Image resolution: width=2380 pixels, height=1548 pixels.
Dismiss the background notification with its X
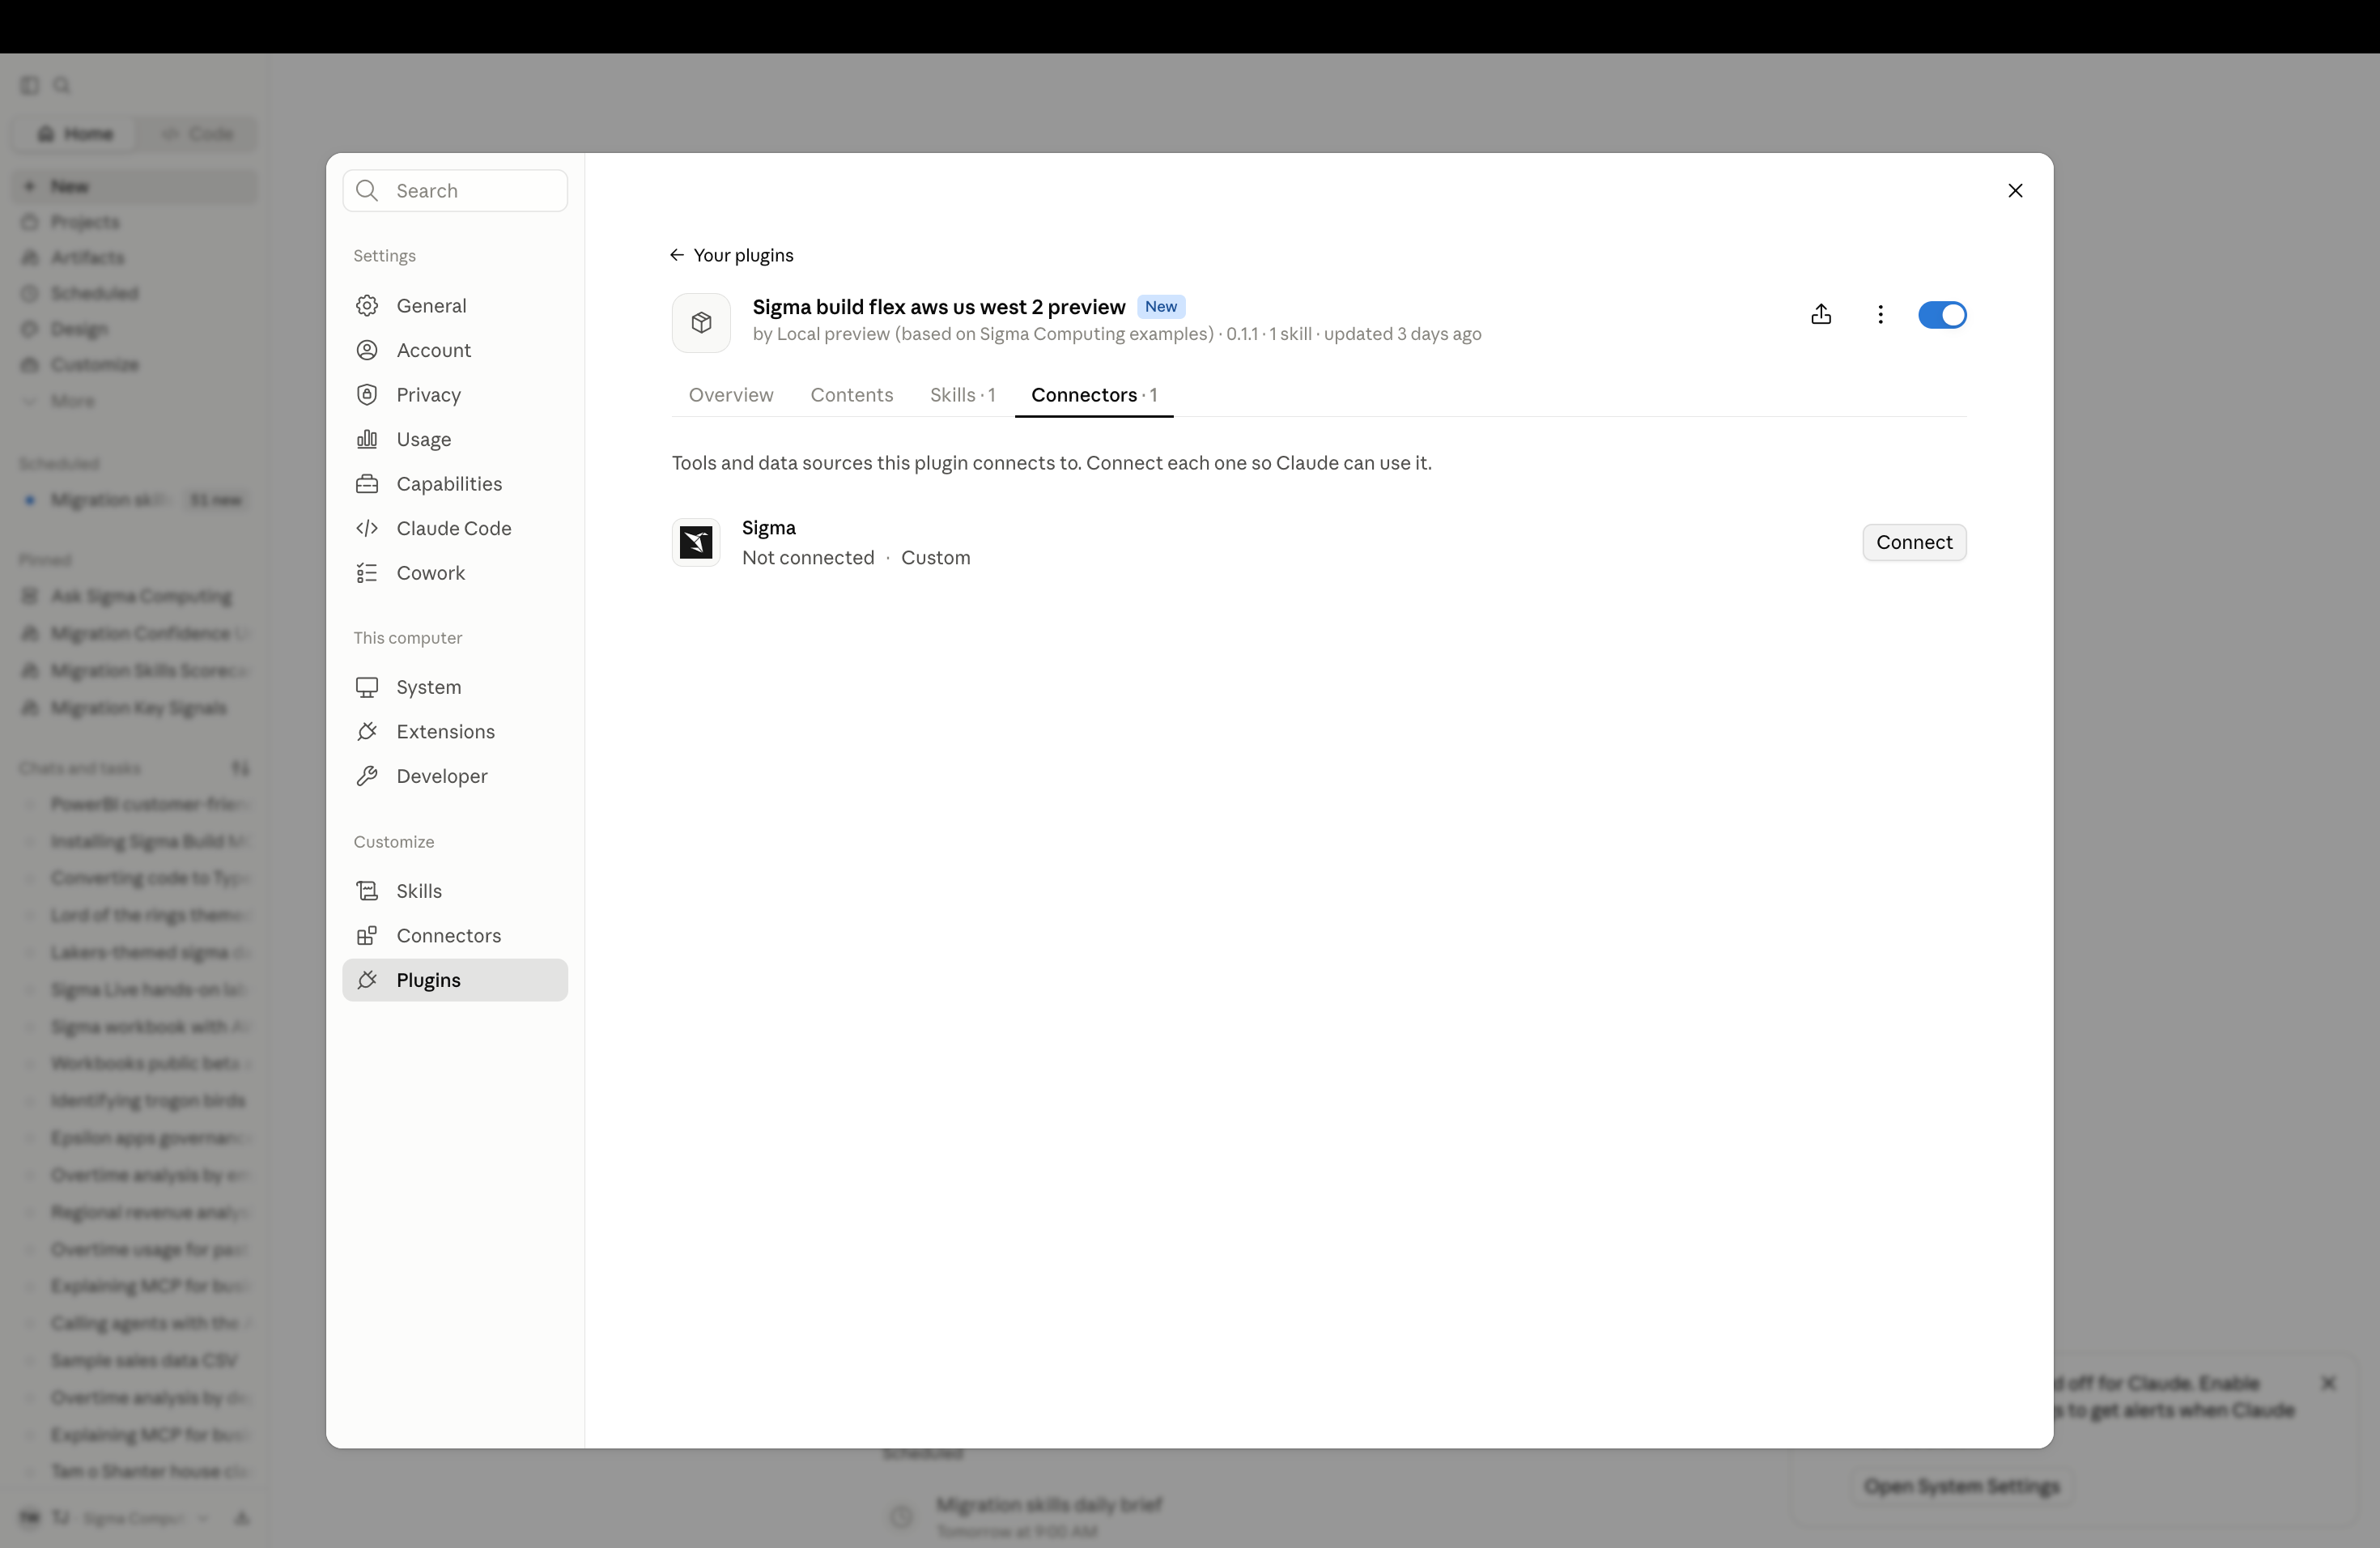2329,1383
